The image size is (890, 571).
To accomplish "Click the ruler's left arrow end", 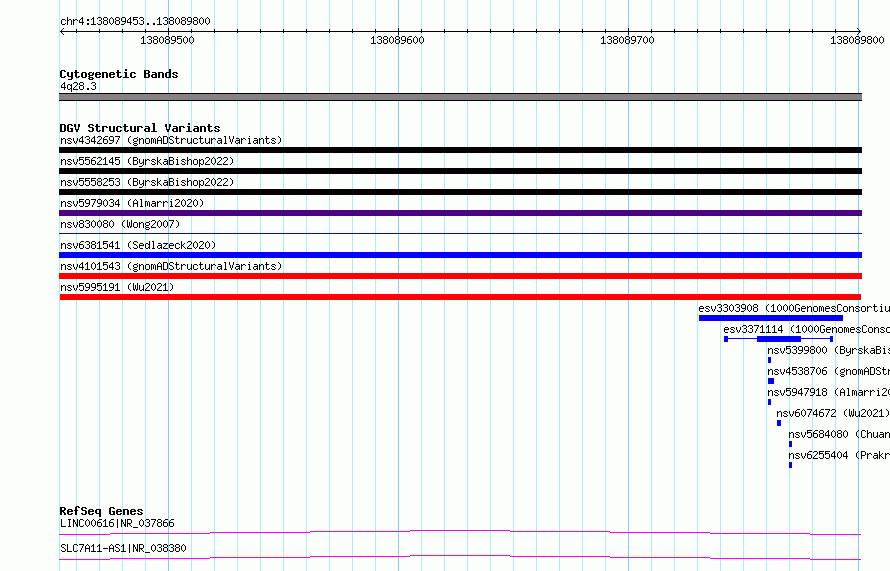I will point(62,31).
